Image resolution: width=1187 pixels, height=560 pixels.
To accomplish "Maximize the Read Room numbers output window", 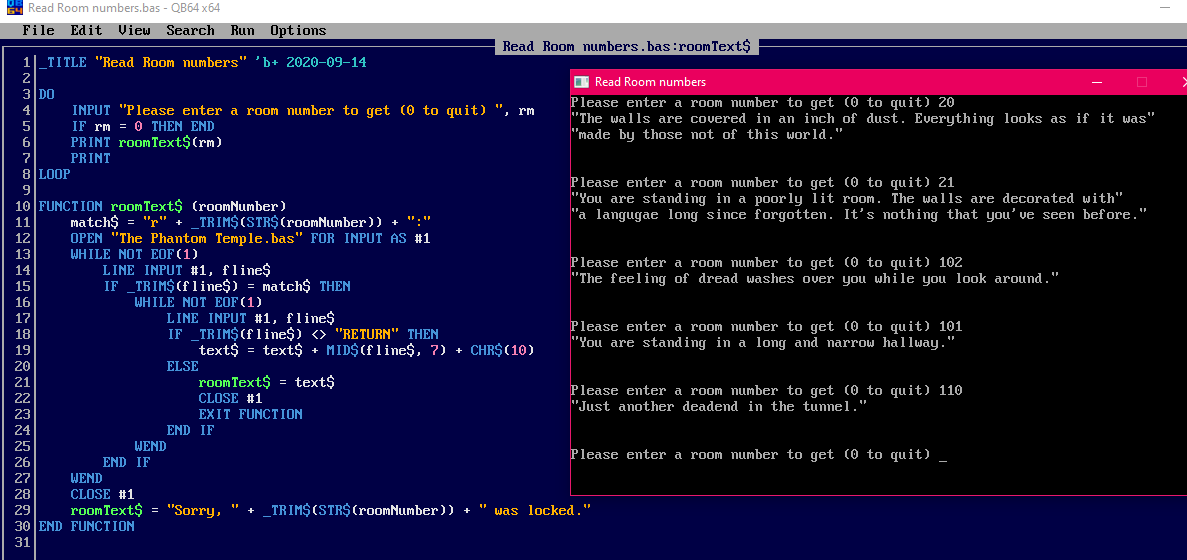I will [1142, 82].
